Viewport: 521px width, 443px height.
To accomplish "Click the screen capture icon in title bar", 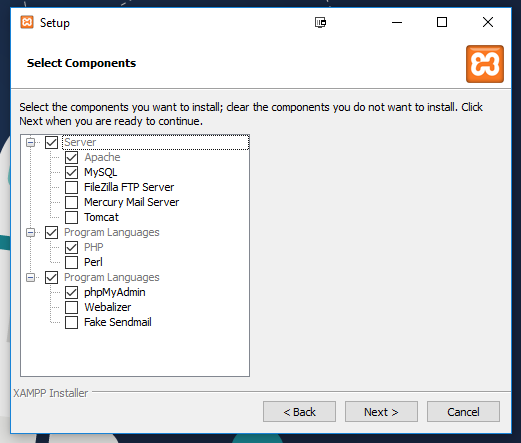I will (x=320, y=23).
